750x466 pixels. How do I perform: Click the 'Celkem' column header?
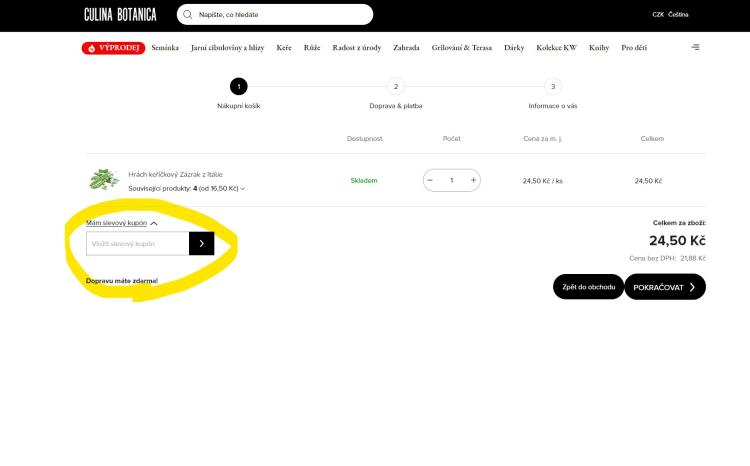(x=652, y=139)
